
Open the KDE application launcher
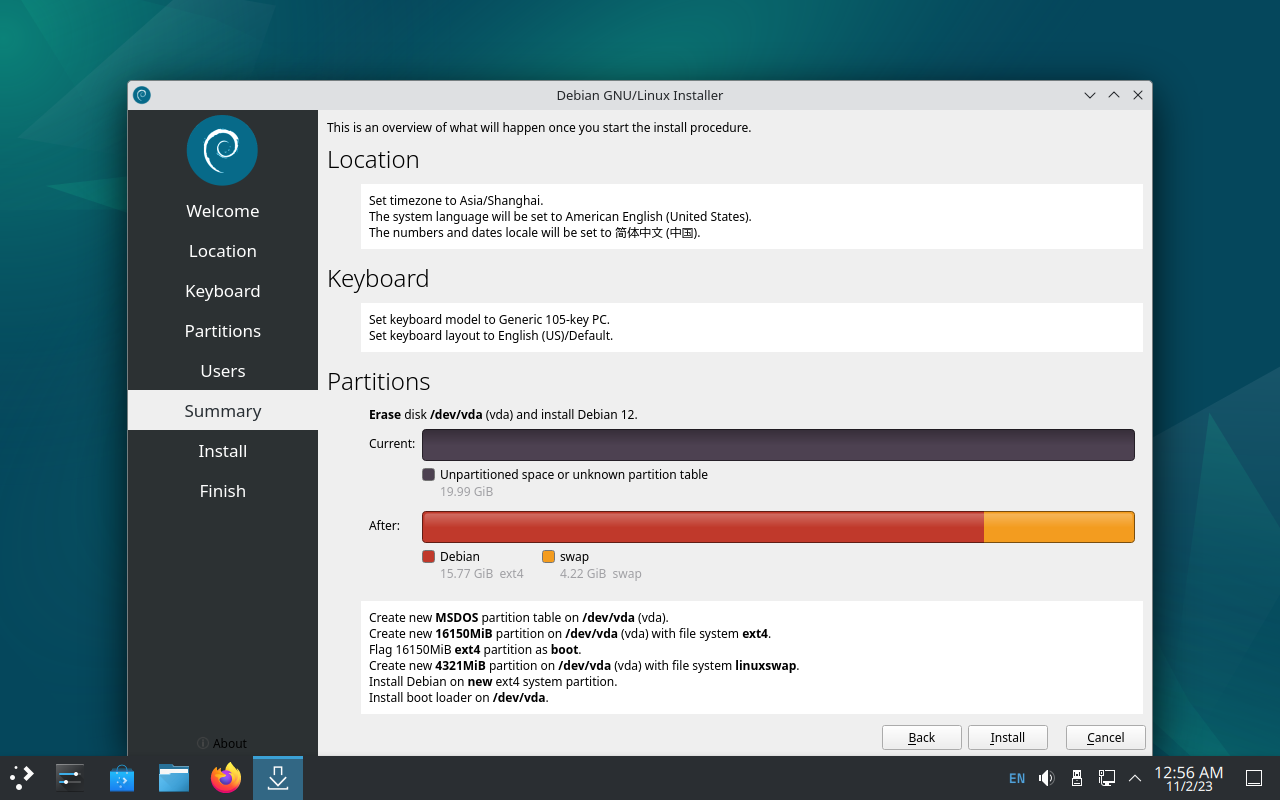(x=22, y=777)
